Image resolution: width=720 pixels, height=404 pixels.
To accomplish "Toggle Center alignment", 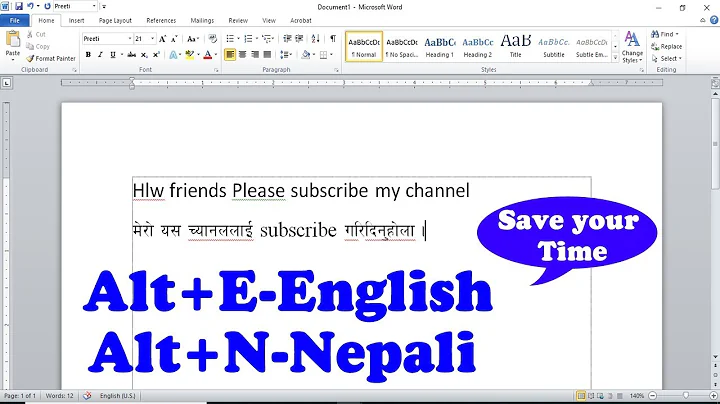I will point(242,55).
